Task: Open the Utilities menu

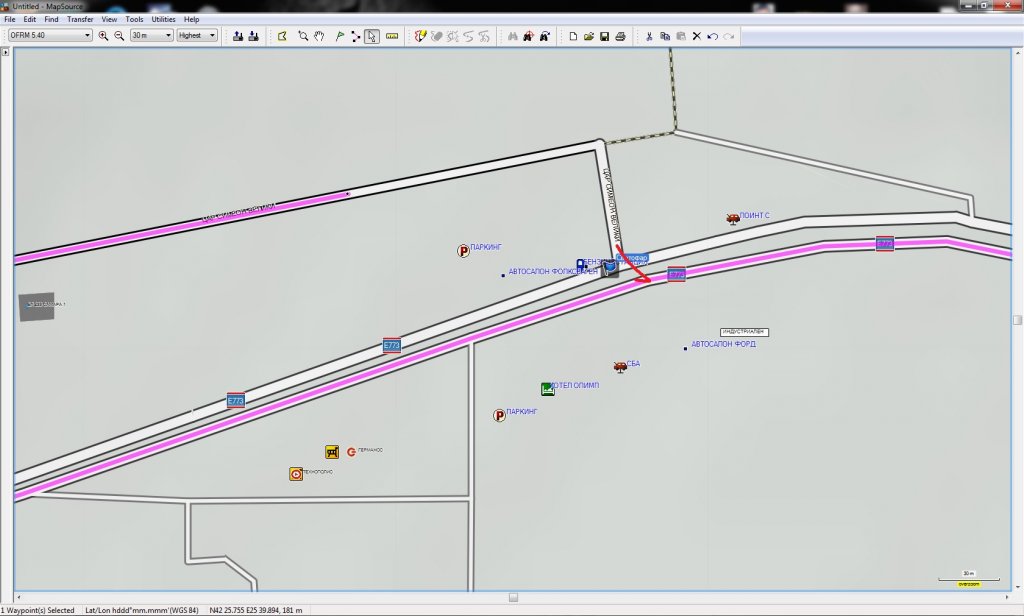Action: [162, 19]
